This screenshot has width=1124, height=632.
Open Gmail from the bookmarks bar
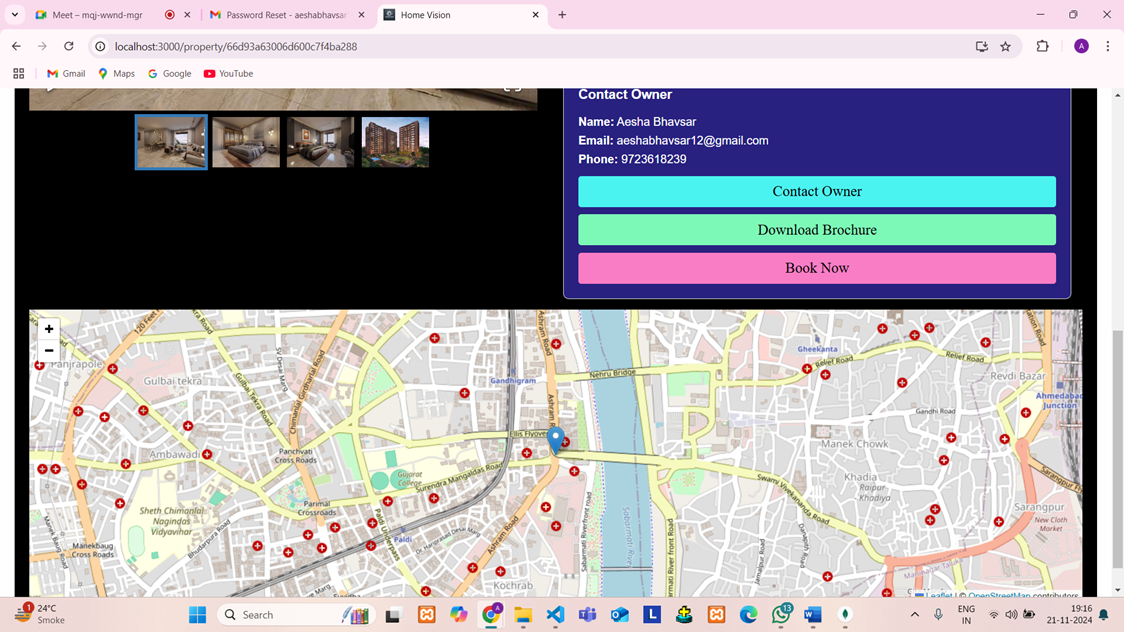click(x=65, y=73)
